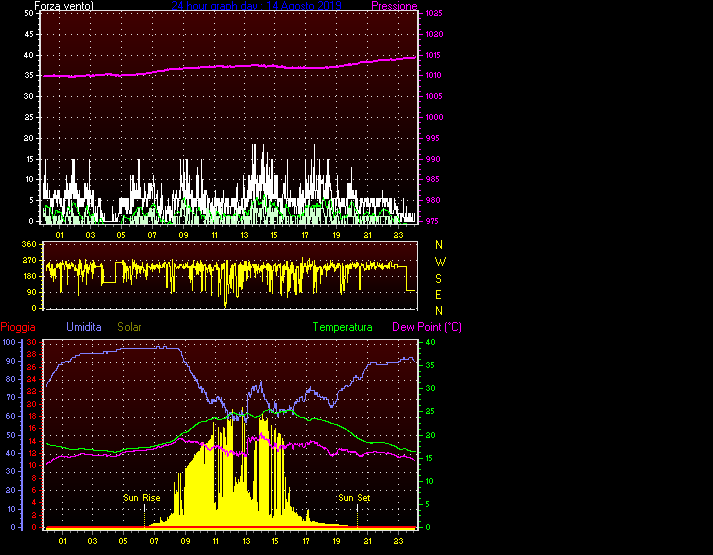713x555 pixels.
Task: Click pressure axis value 995
Action: point(432,138)
